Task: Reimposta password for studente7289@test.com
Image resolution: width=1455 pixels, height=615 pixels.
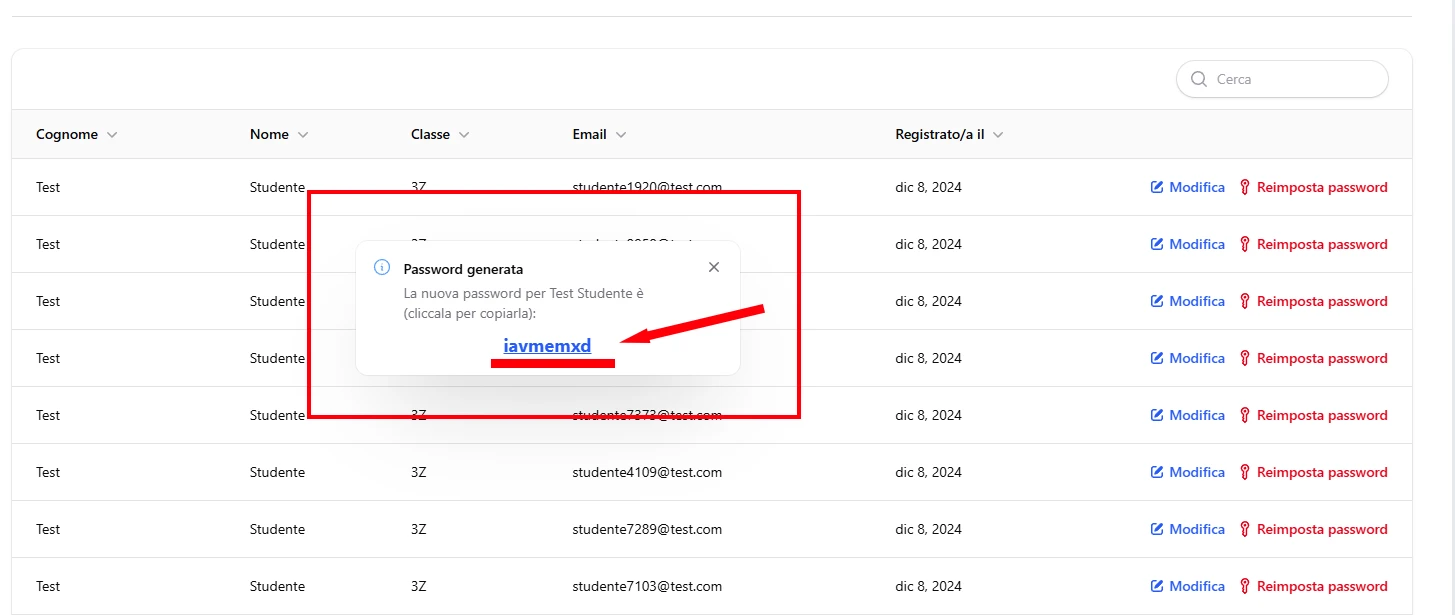Action: coord(1313,529)
